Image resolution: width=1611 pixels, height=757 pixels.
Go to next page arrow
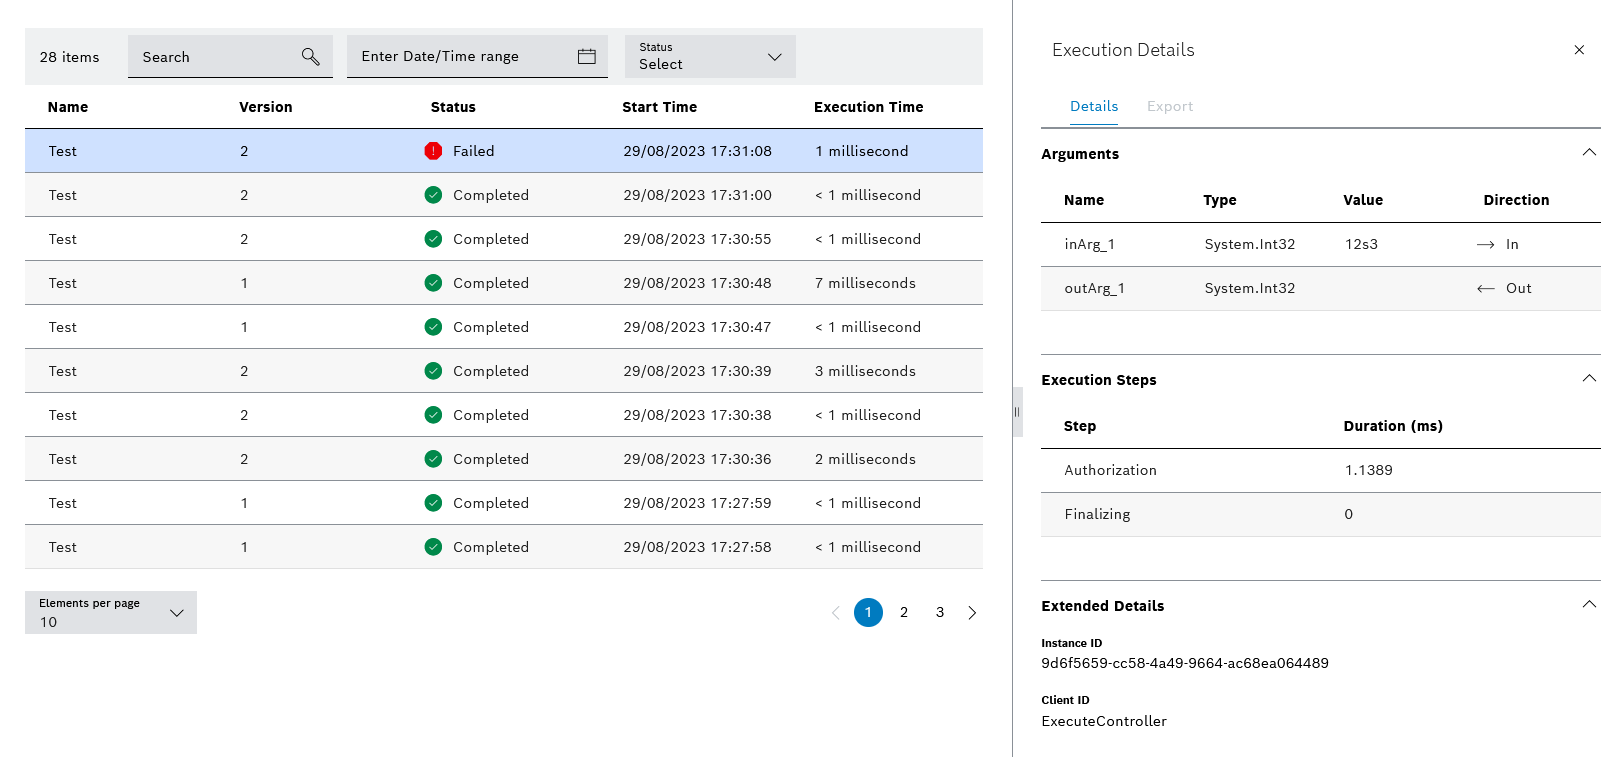[972, 613]
